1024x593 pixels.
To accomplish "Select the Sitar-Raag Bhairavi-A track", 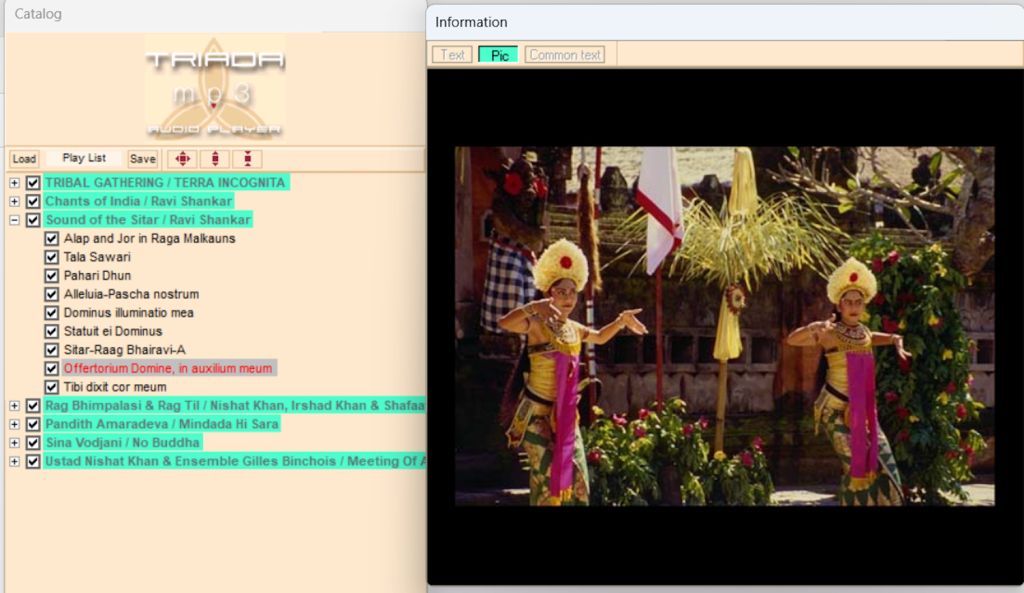I will point(124,350).
